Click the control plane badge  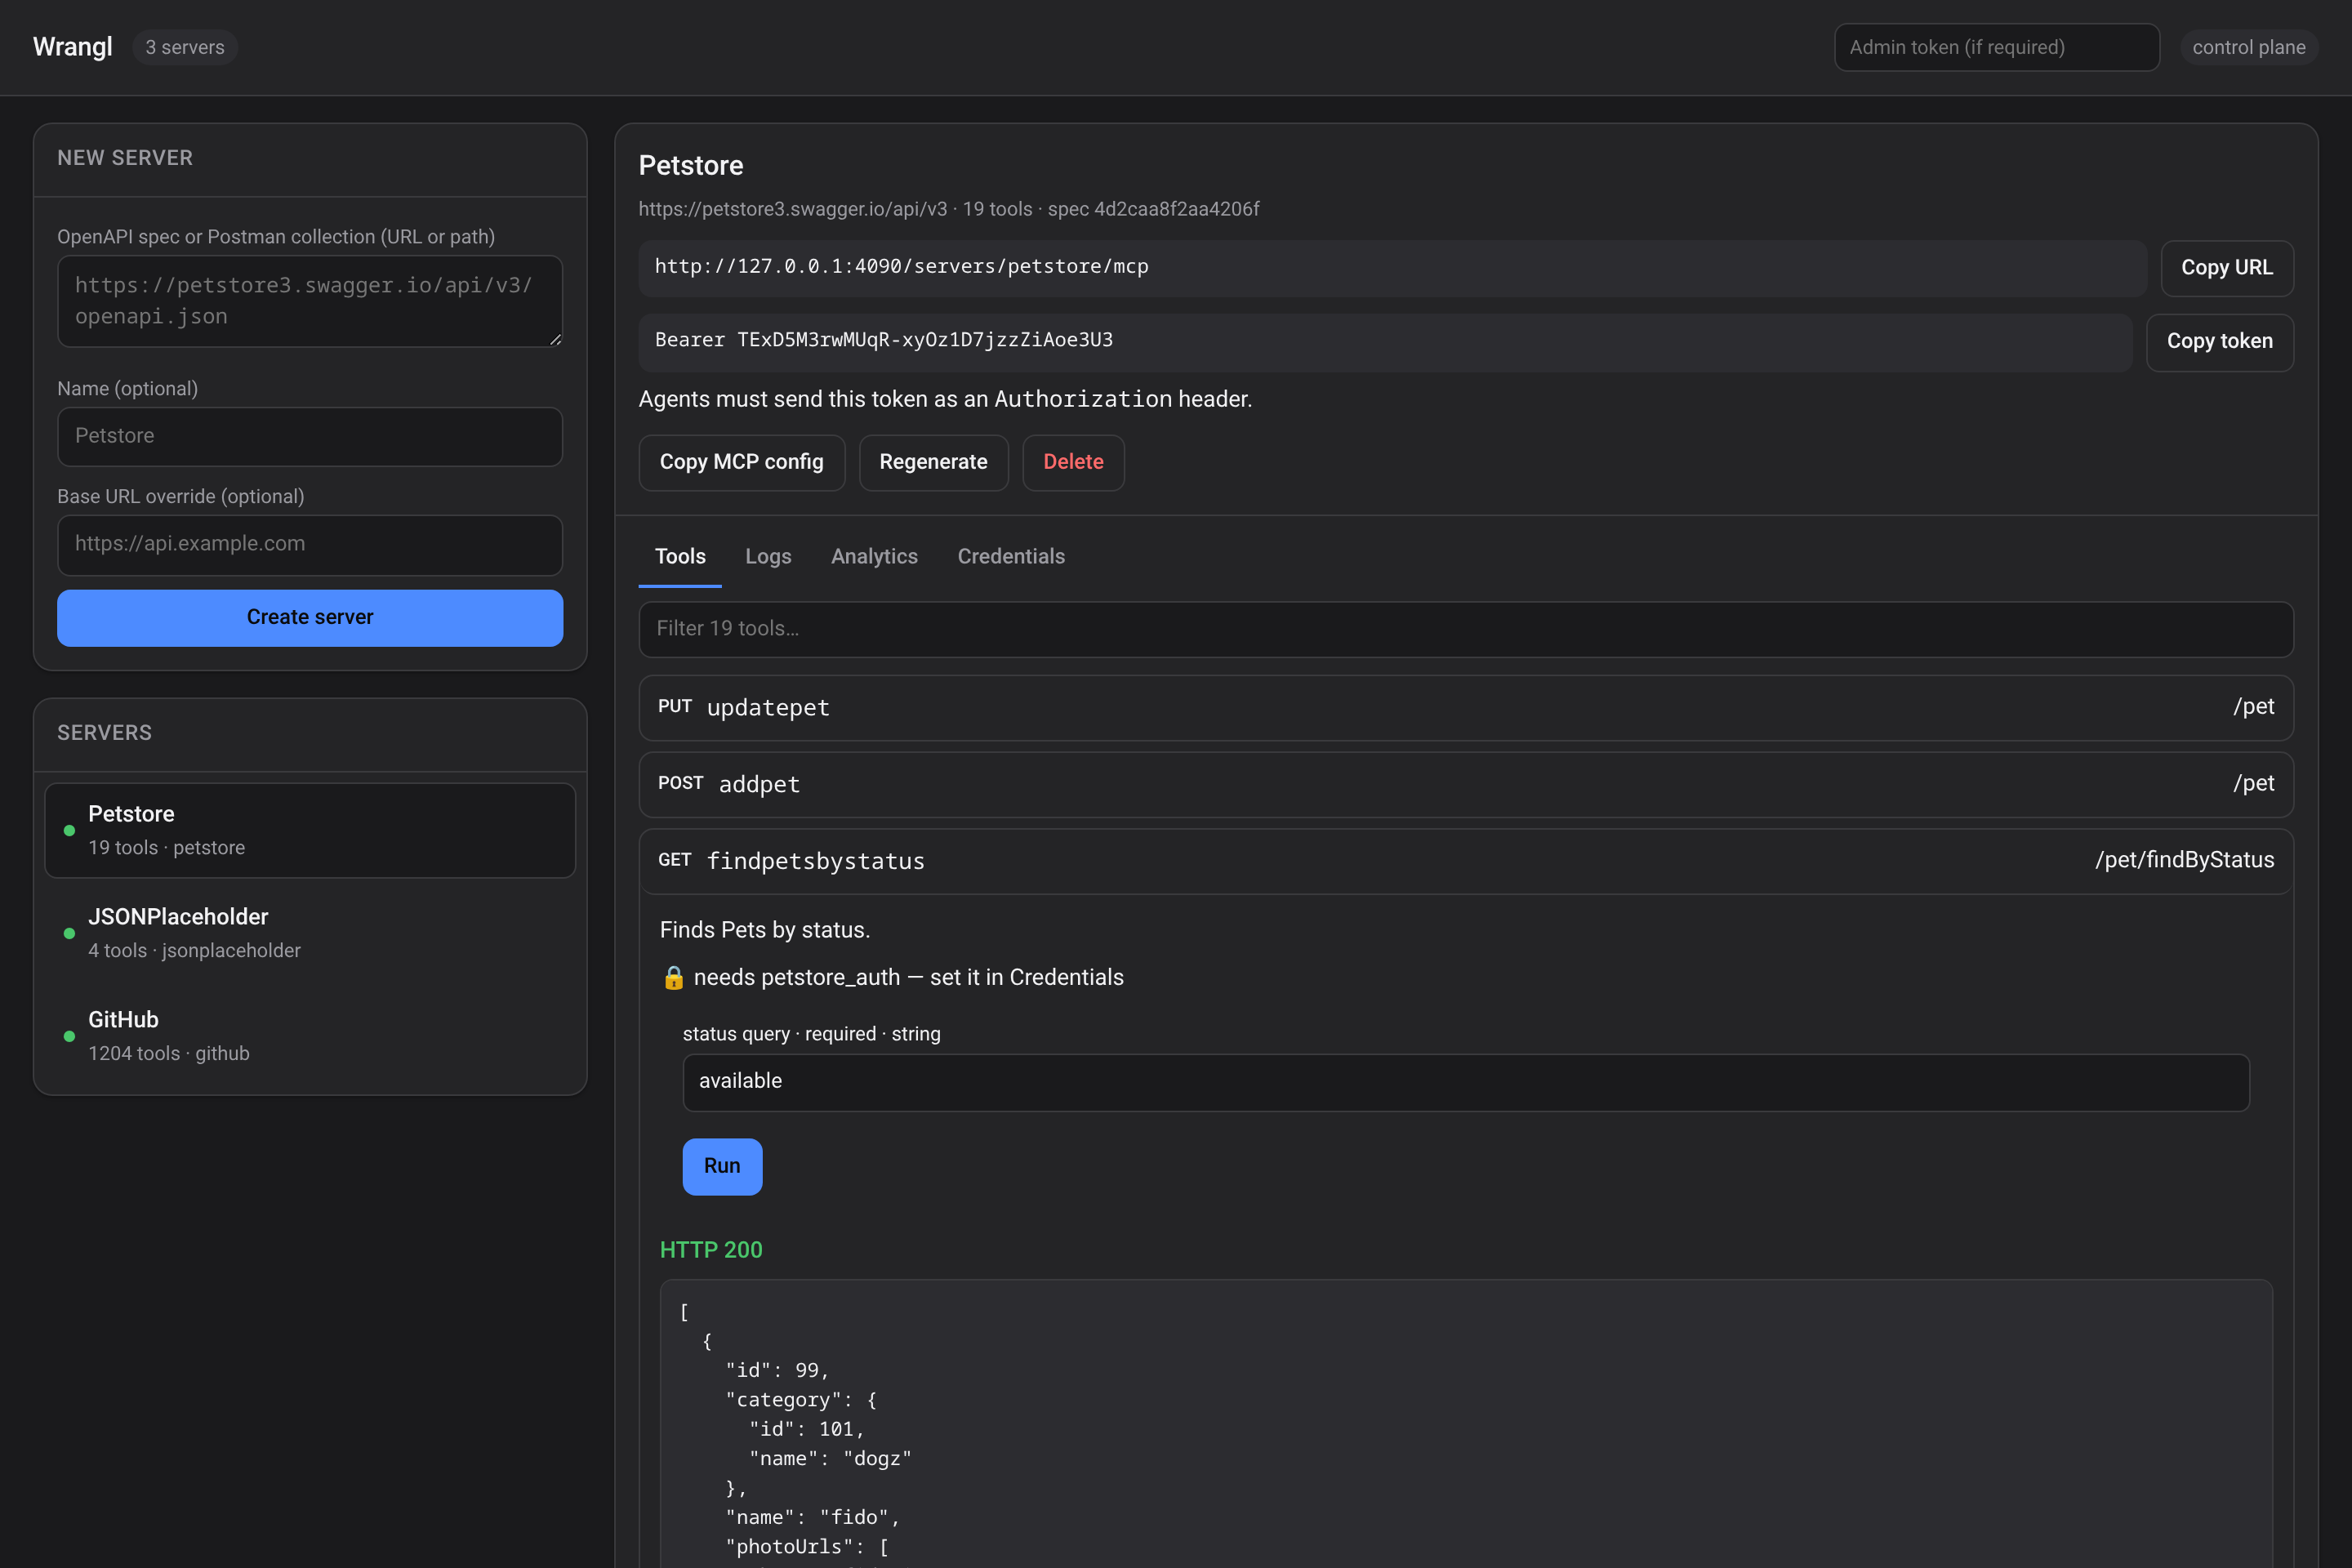(x=2249, y=47)
